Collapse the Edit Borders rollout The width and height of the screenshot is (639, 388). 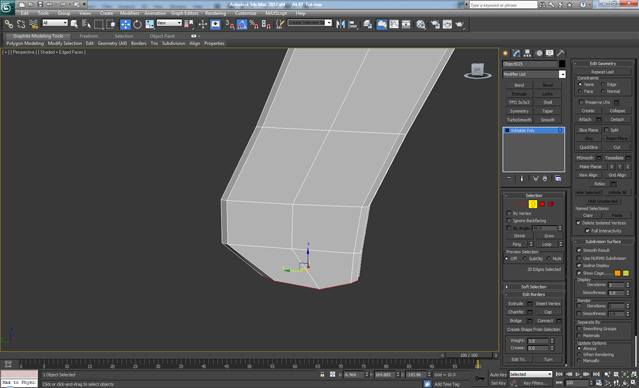534,294
